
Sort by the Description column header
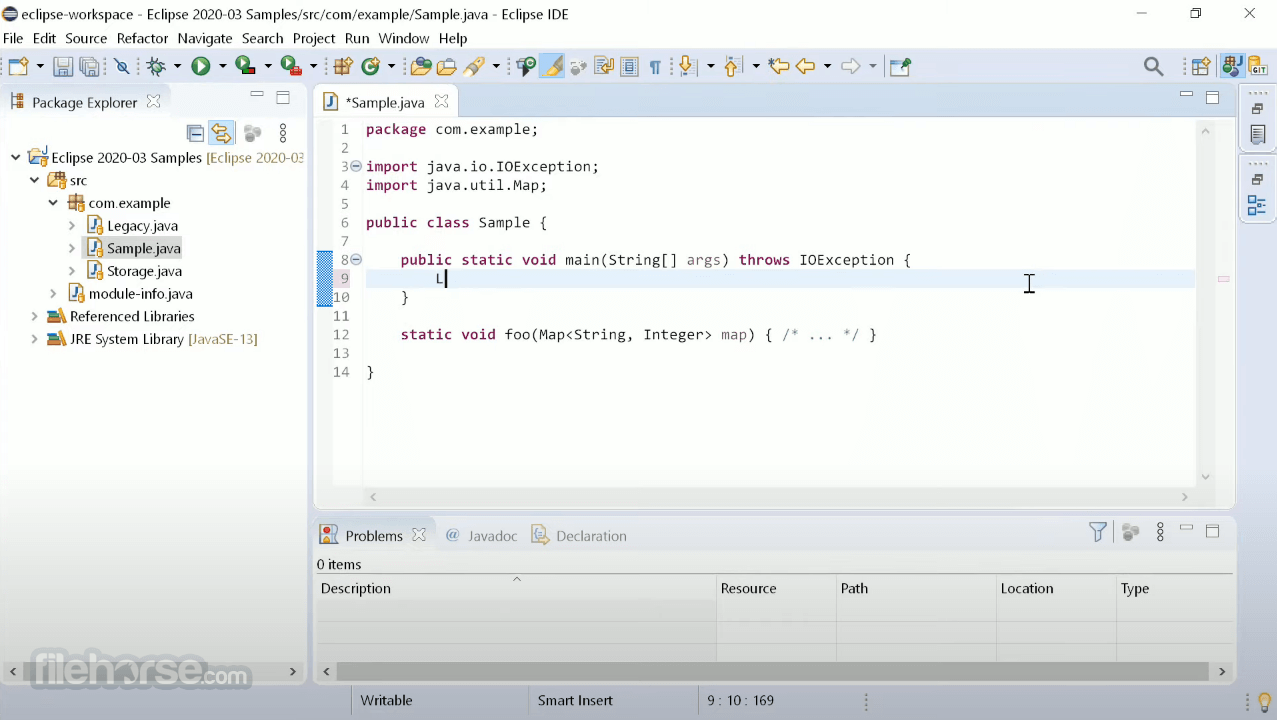pyautogui.click(x=516, y=589)
